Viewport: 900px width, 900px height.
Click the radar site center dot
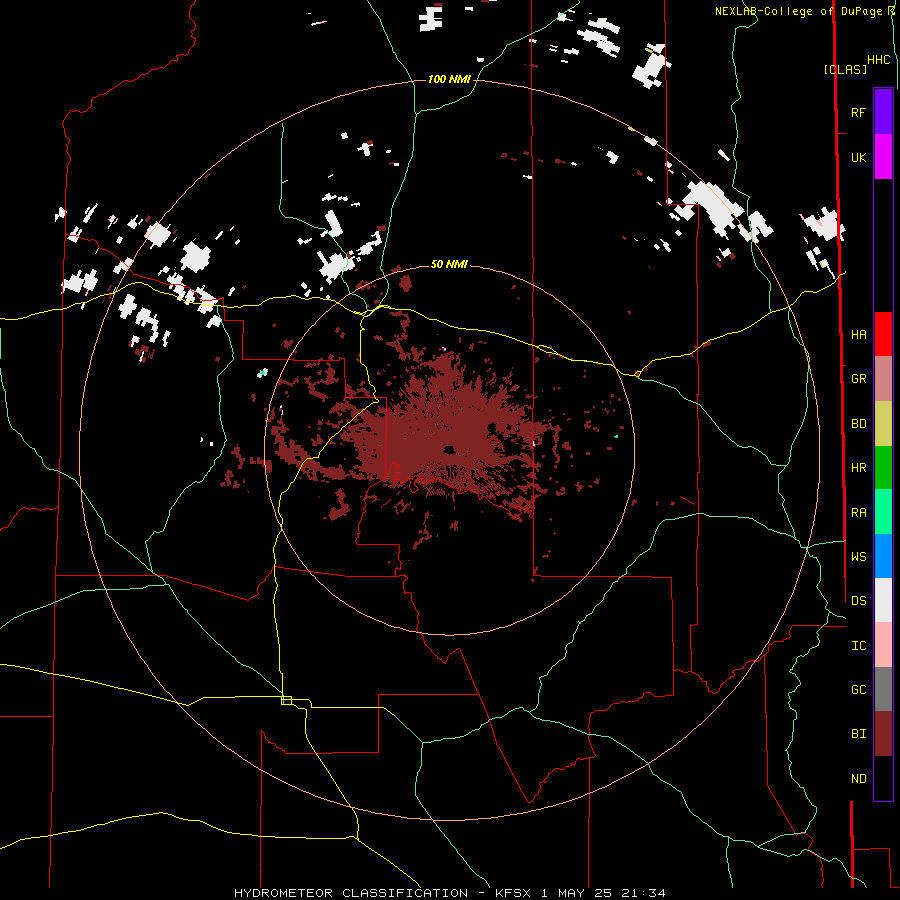pyautogui.click(x=449, y=449)
